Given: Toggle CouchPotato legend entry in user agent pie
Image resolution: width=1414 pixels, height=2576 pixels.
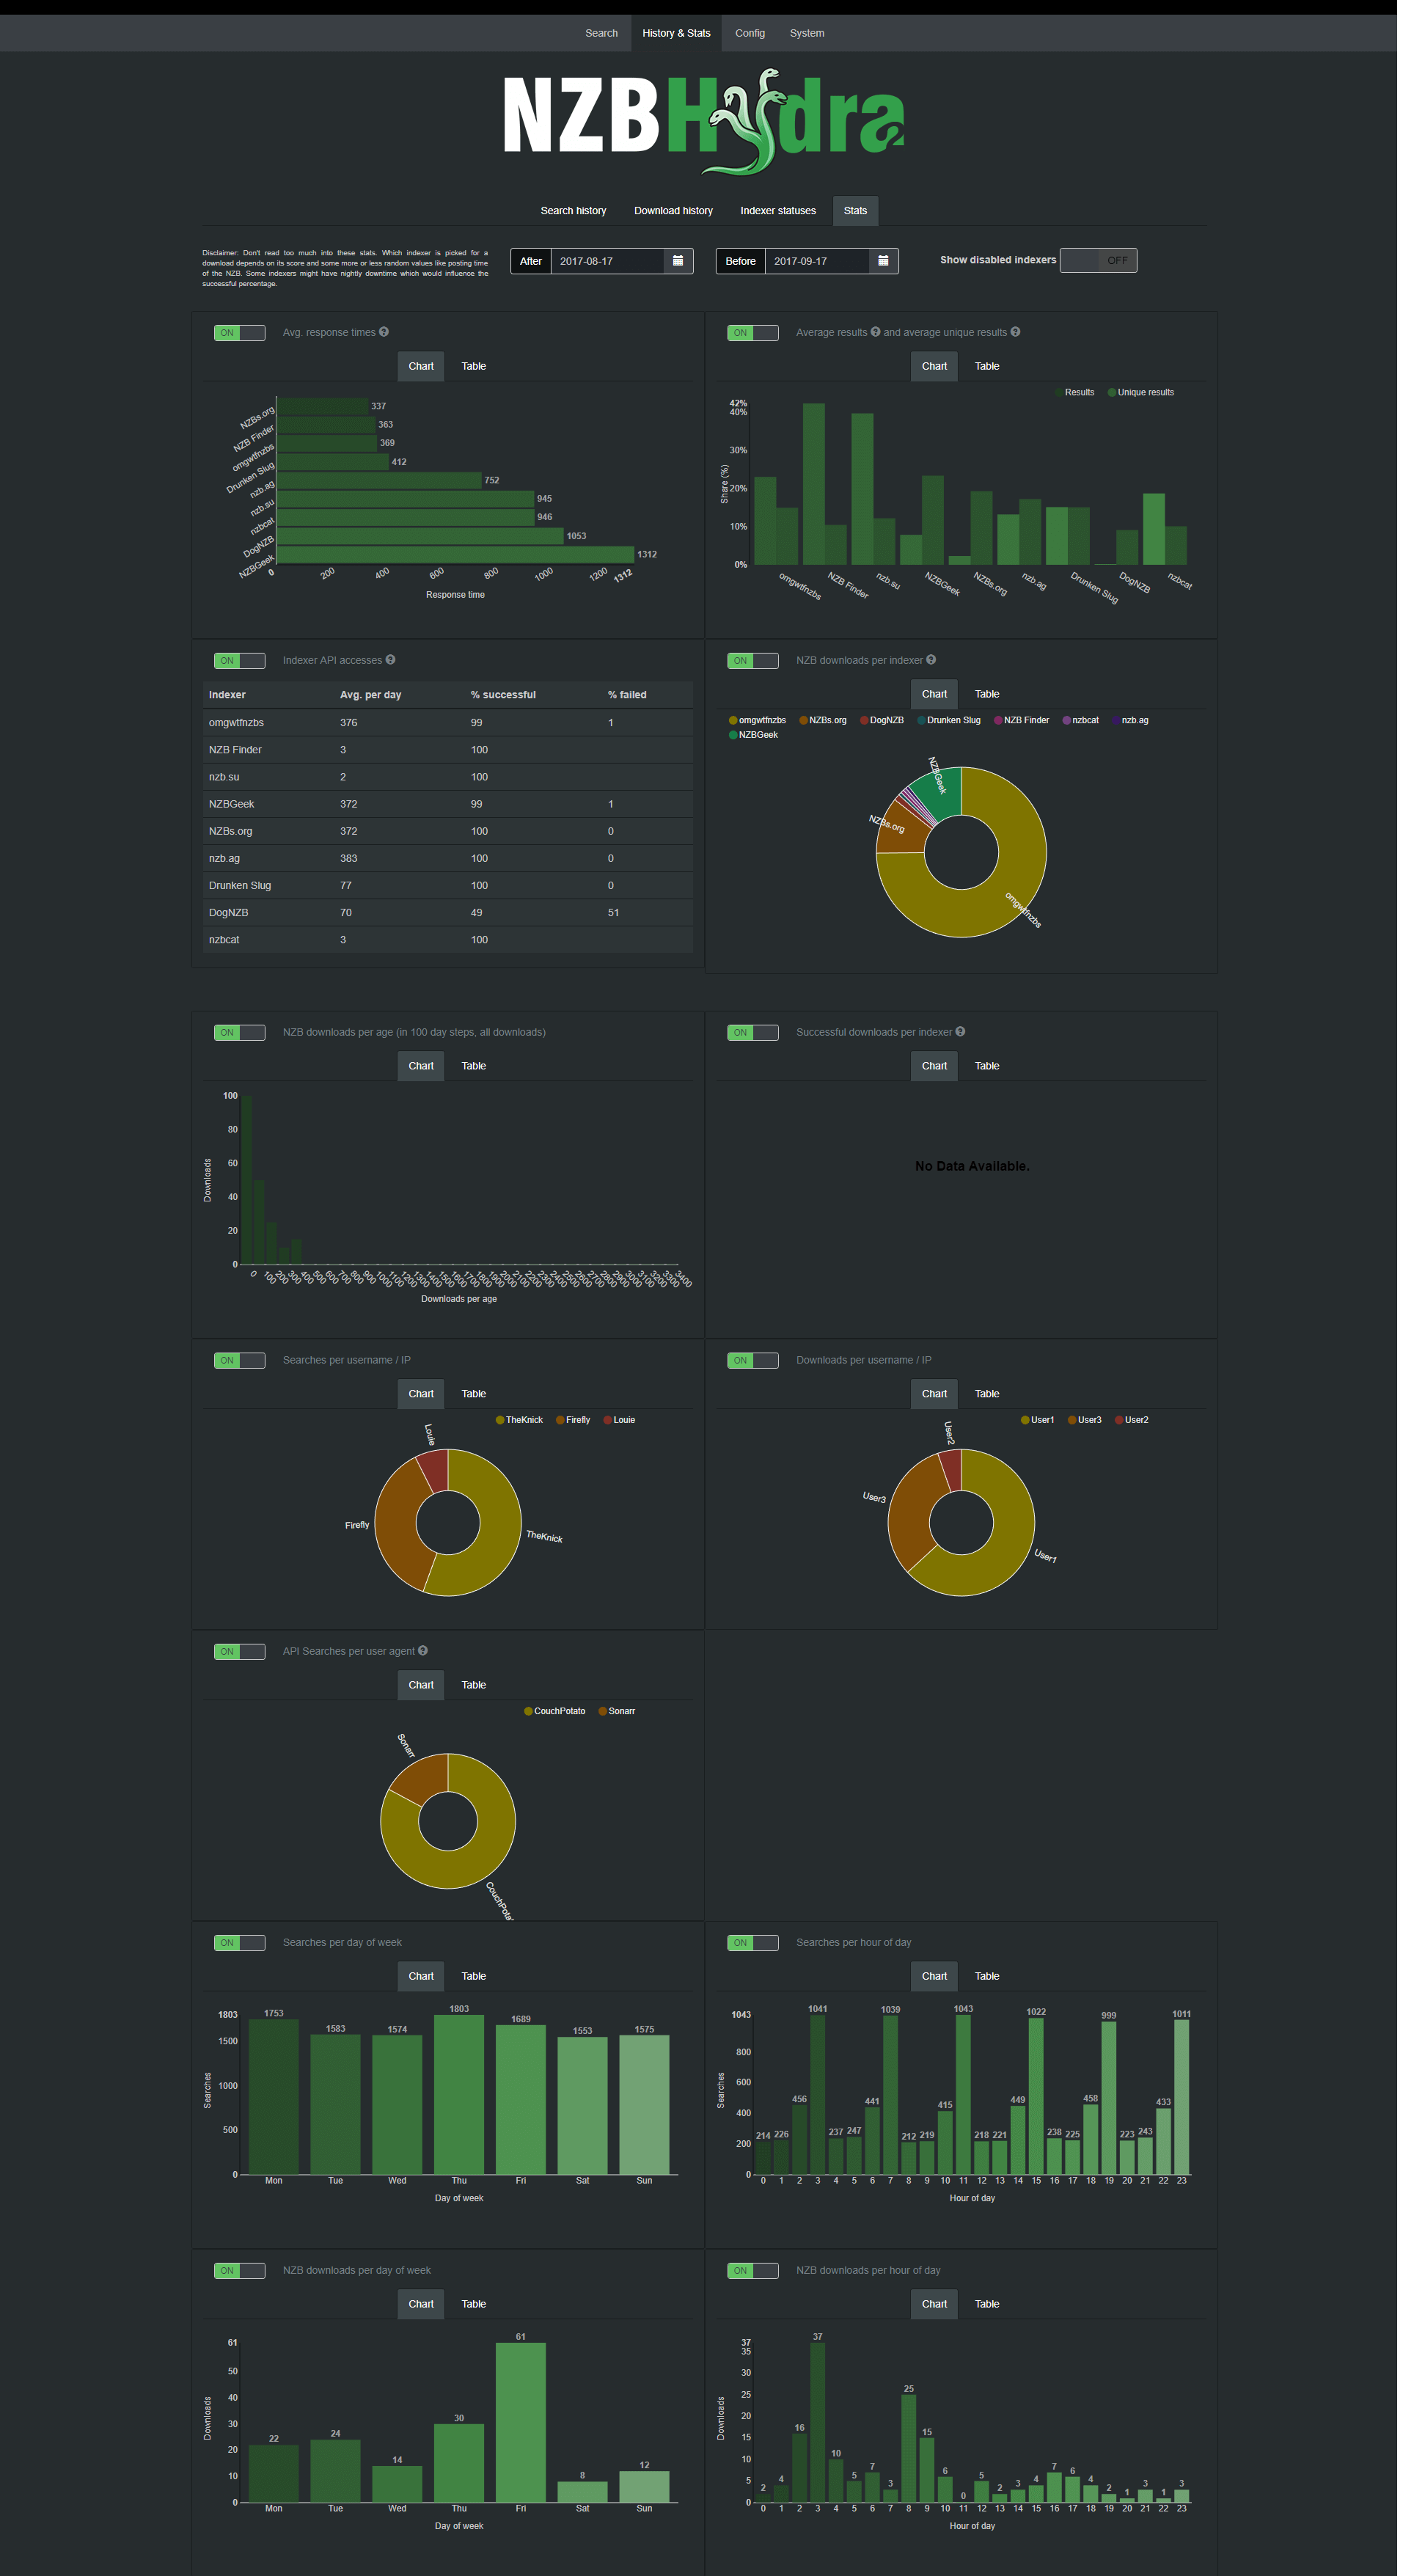Looking at the screenshot, I should tap(555, 1711).
